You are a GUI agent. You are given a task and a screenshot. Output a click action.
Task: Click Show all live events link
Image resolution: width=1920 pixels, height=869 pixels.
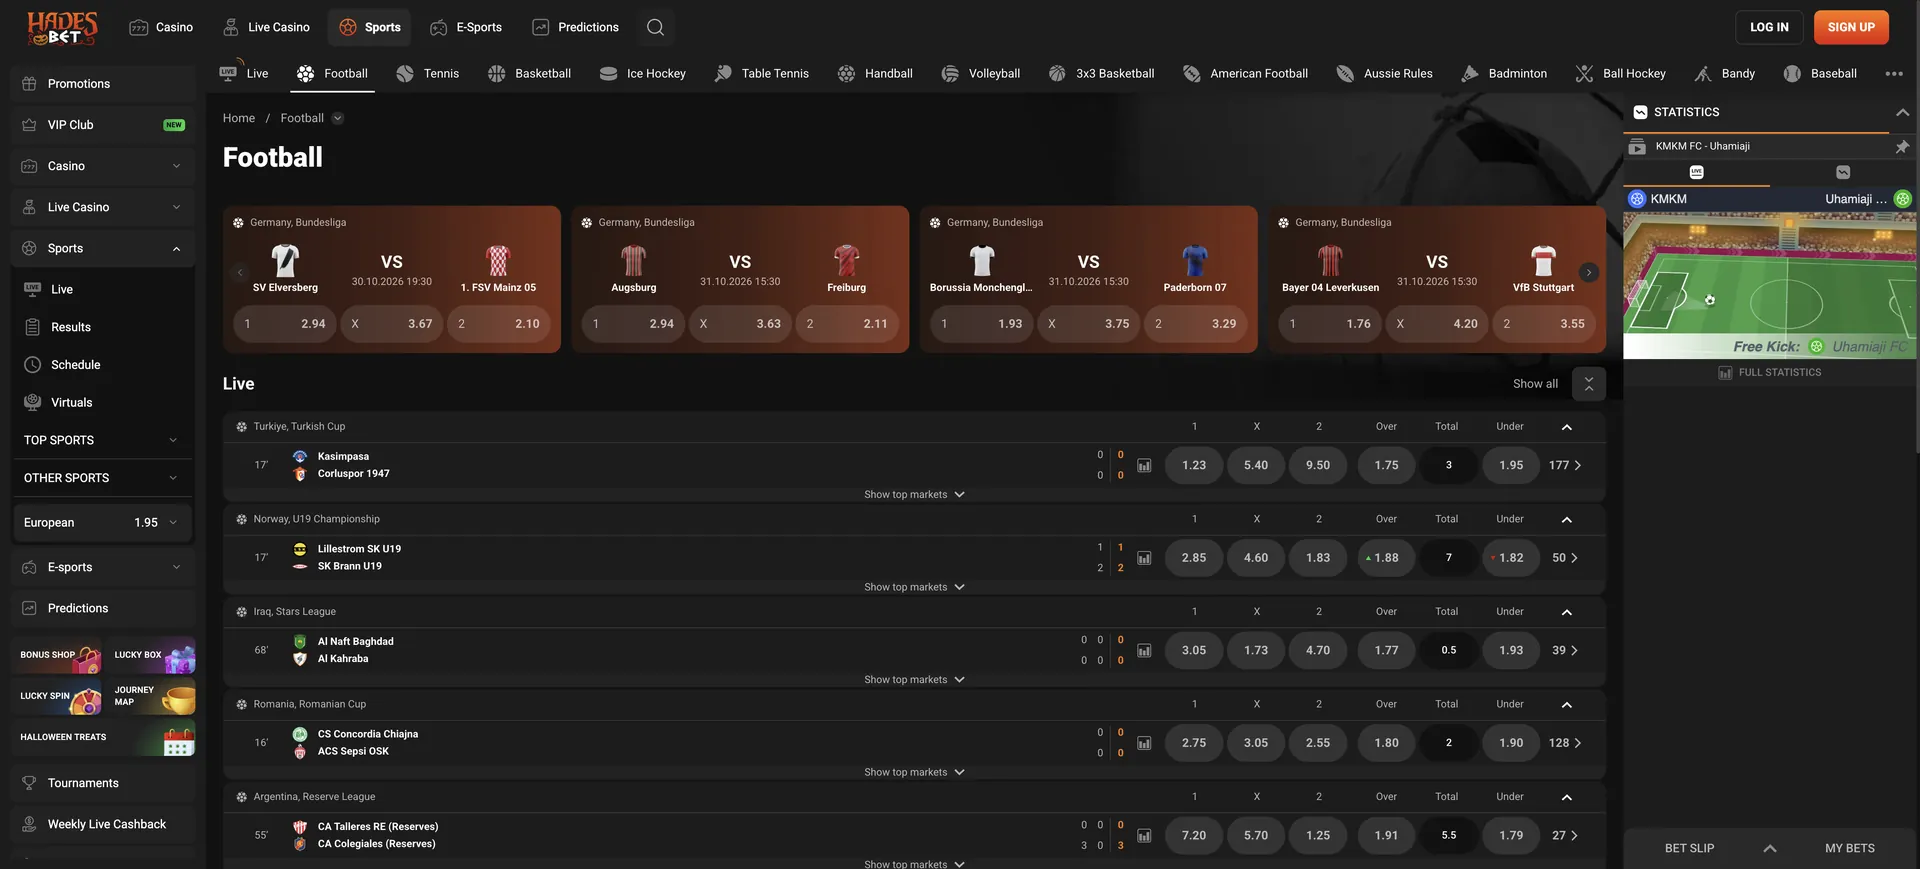1535,384
